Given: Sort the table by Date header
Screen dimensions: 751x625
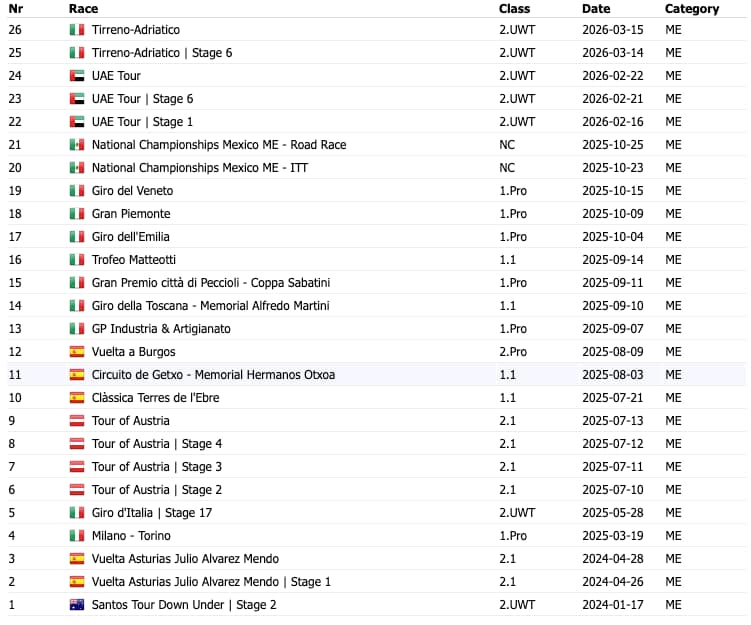Looking at the screenshot, I should [596, 9].
